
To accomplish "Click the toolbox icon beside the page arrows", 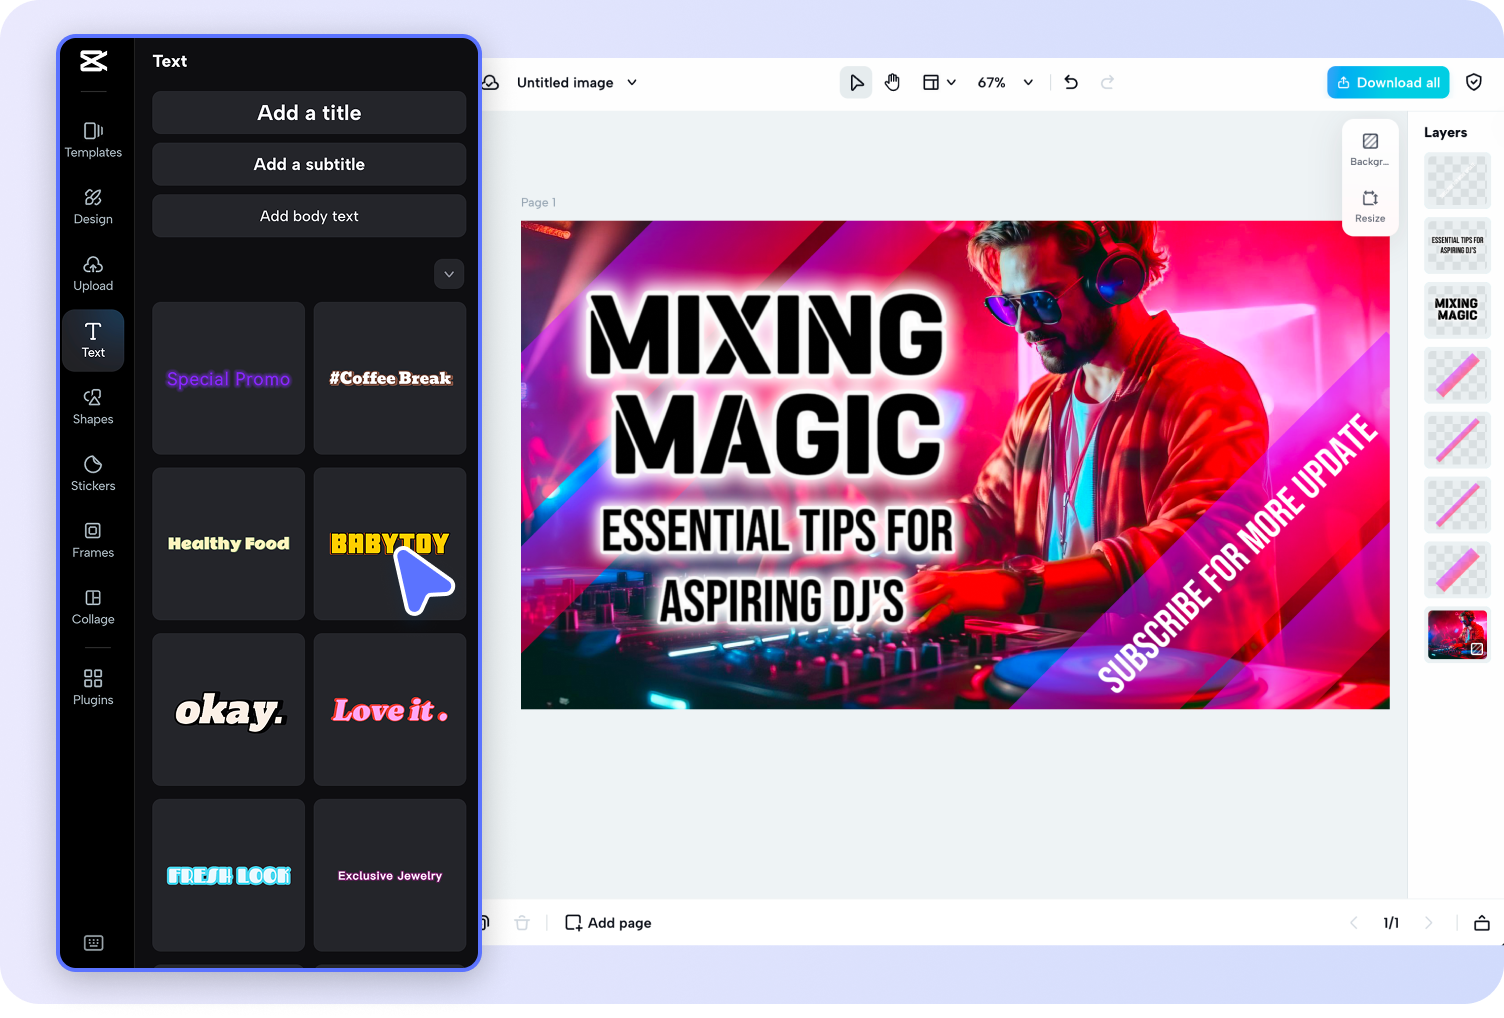I will coord(1482,923).
